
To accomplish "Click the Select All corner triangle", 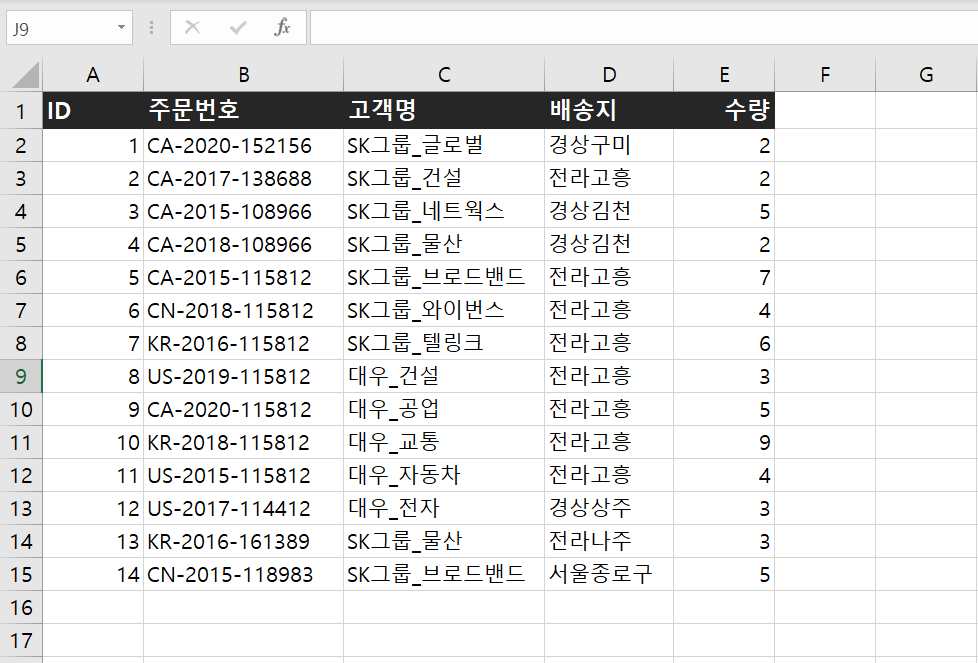I will (x=26, y=75).
